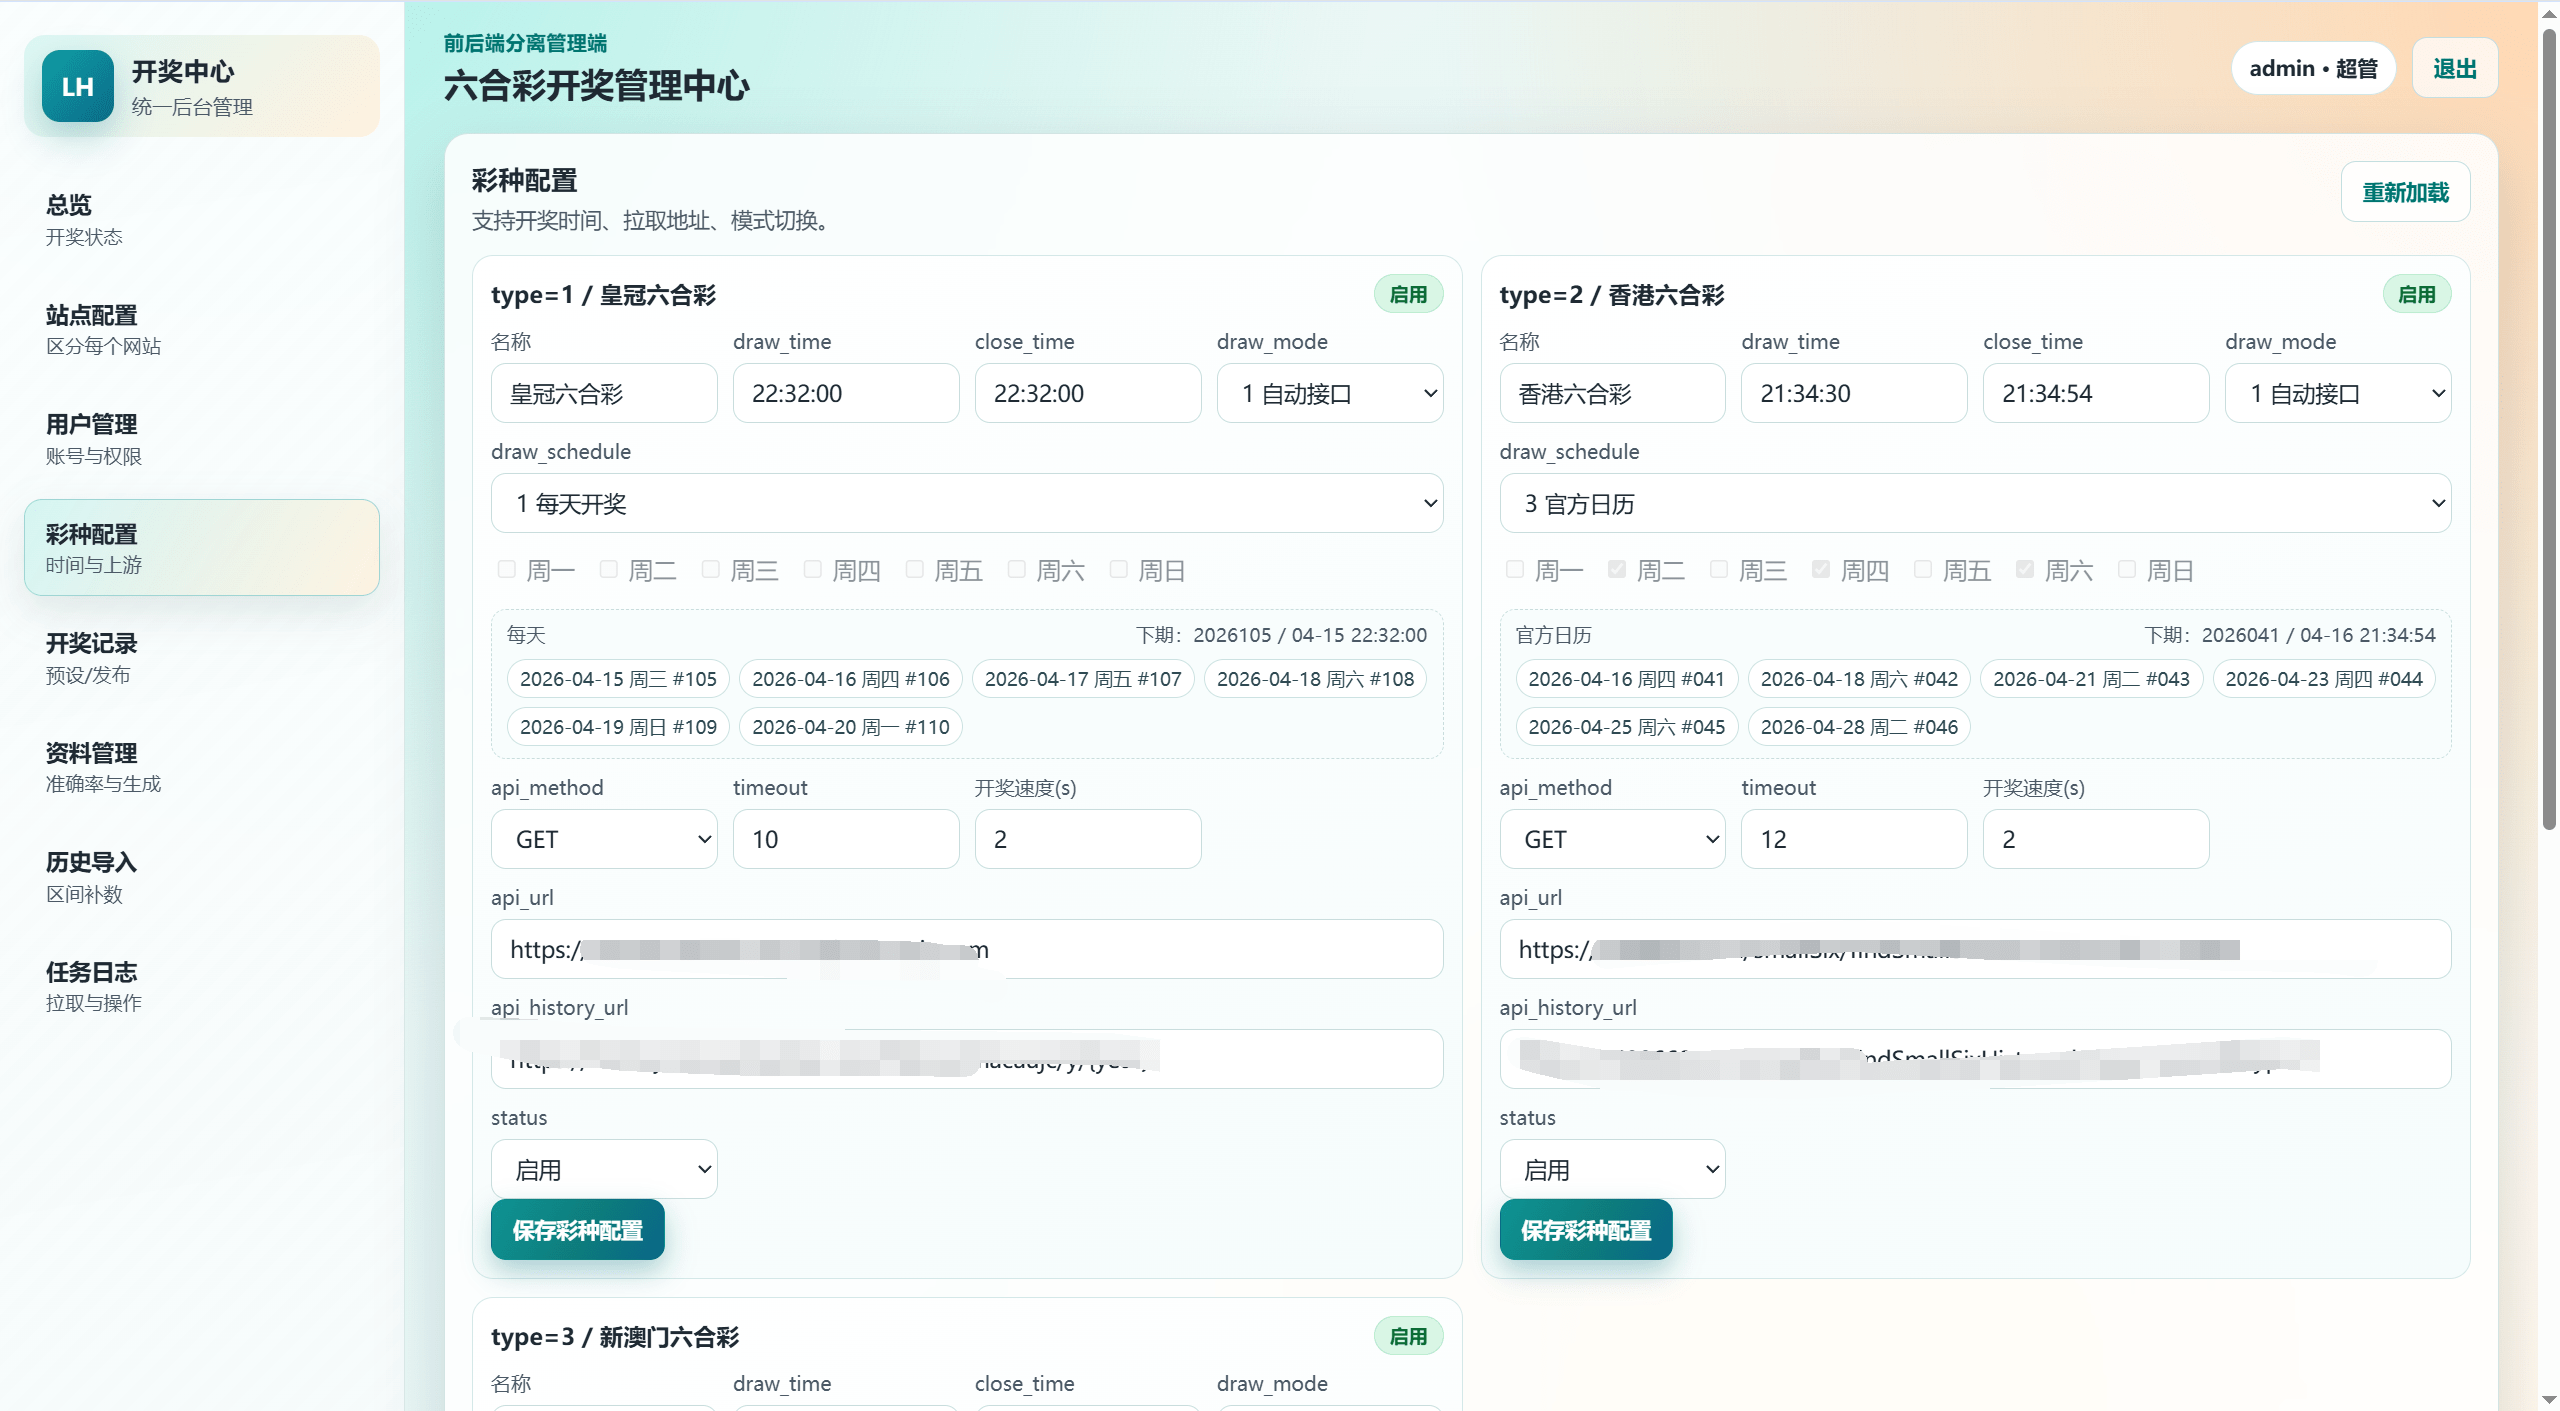Go to 用户管理 section
Viewport: 2560px width, 1411px height.
pos(201,439)
